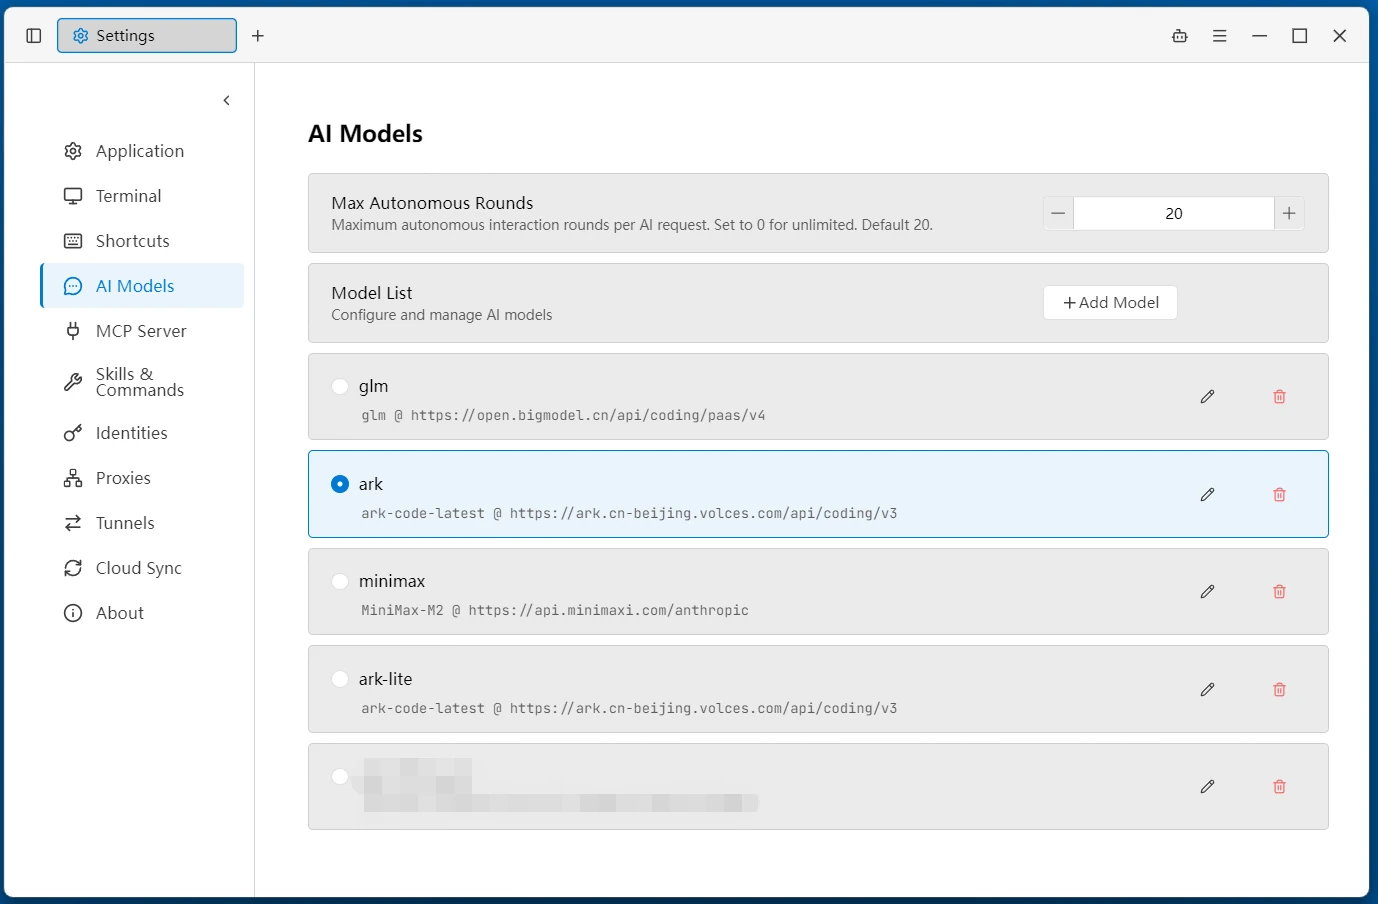Collapse the settings sidebar chevron

point(227,100)
